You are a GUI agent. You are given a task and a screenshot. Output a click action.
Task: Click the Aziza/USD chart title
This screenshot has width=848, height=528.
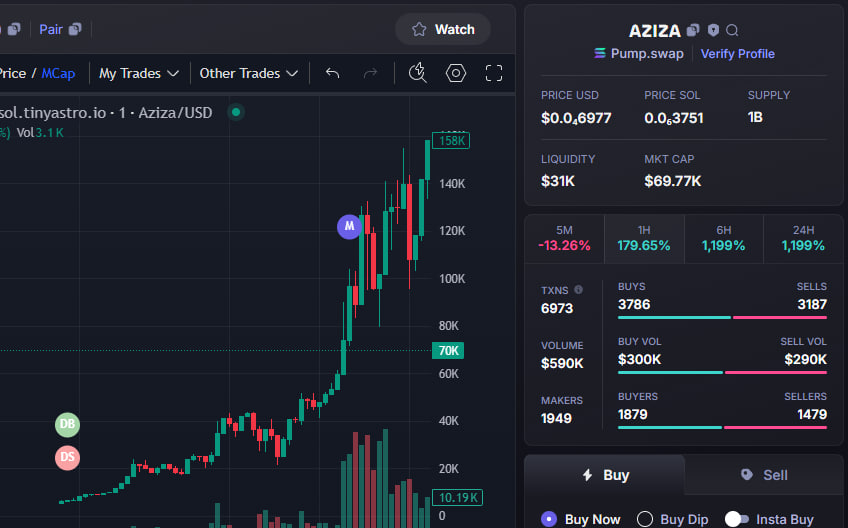[x=175, y=113]
